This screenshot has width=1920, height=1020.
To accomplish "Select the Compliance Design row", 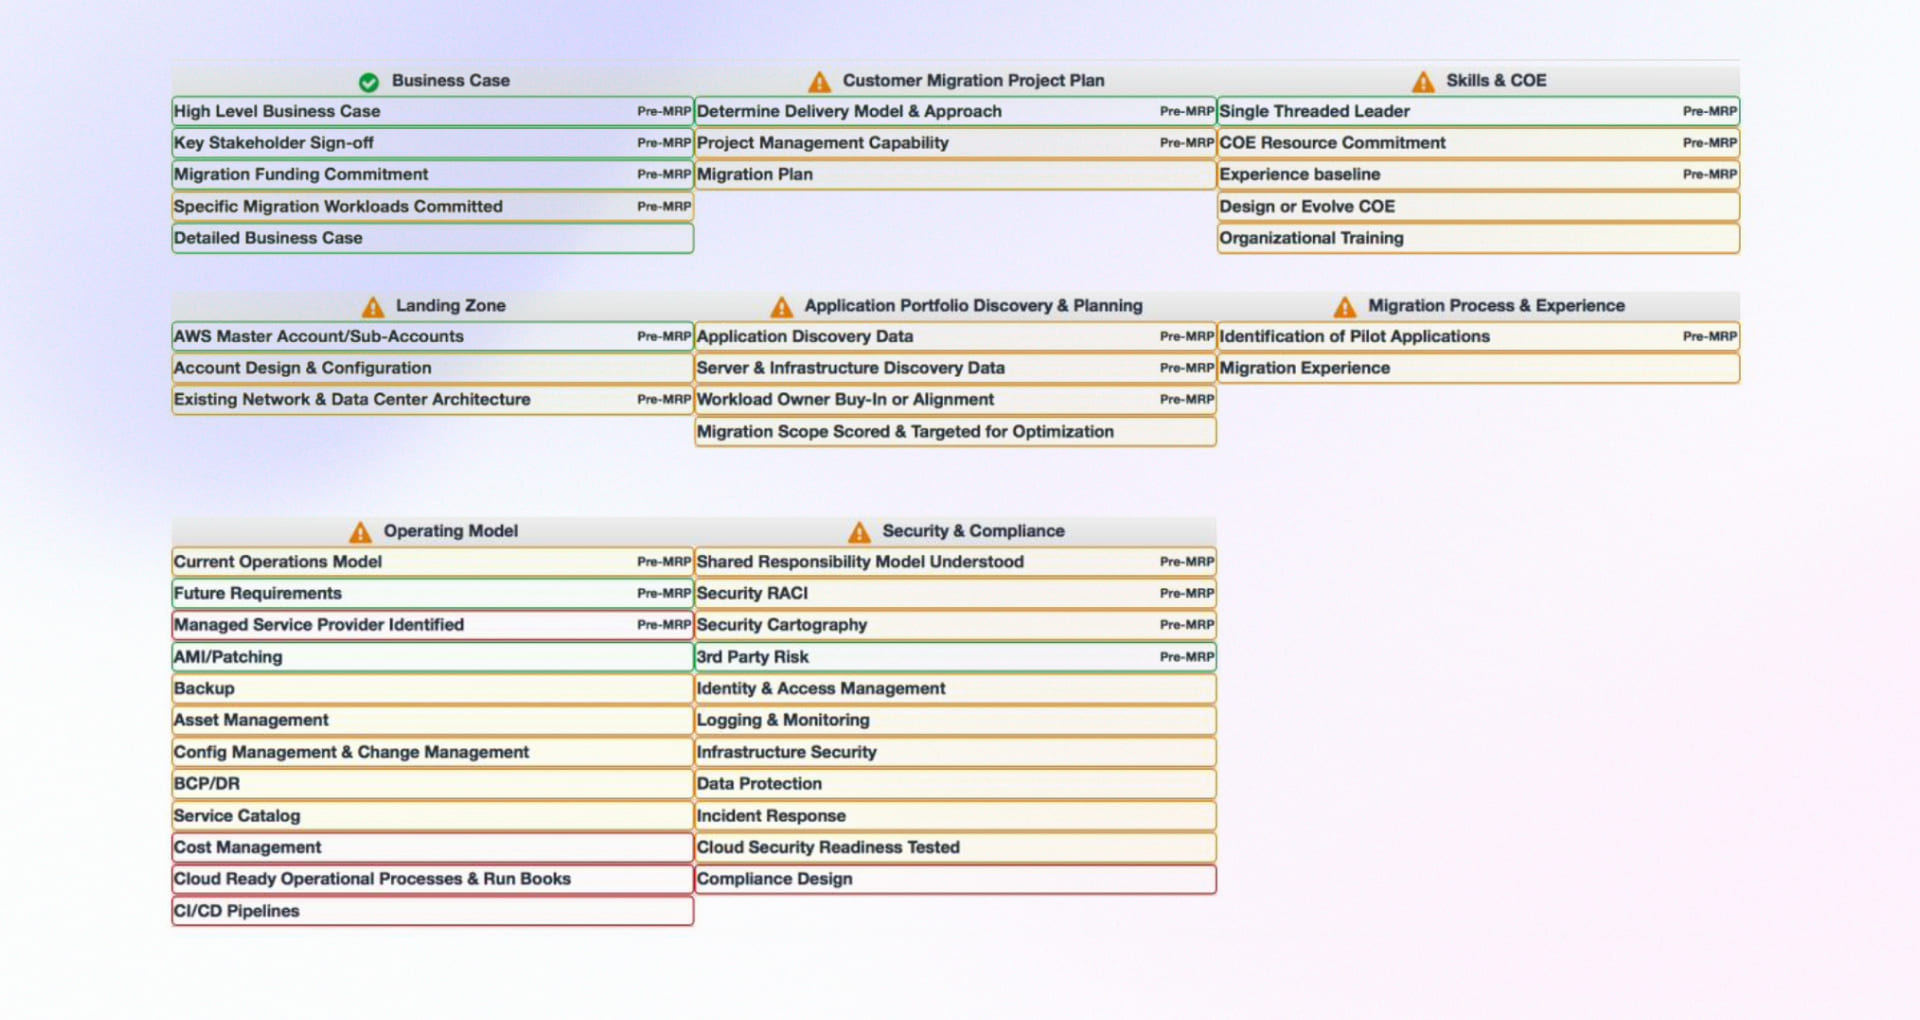I will pos(955,879).
